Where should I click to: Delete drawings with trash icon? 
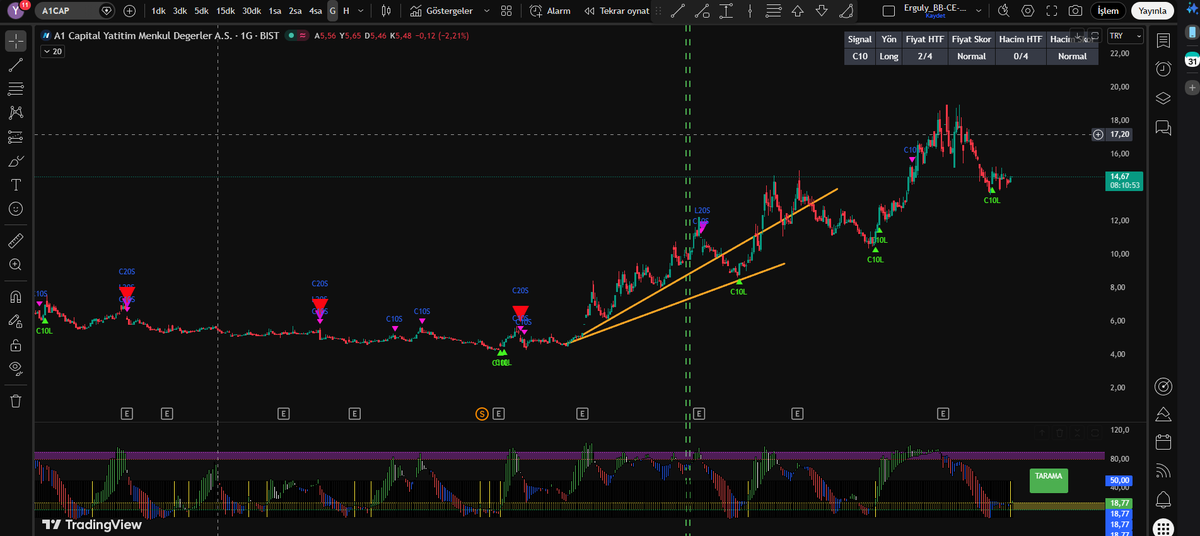(15, 401)
